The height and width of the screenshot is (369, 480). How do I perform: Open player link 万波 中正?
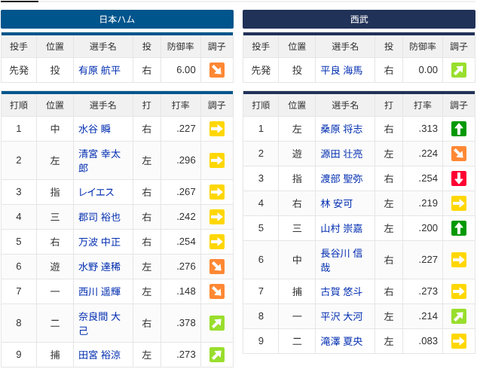99,242
